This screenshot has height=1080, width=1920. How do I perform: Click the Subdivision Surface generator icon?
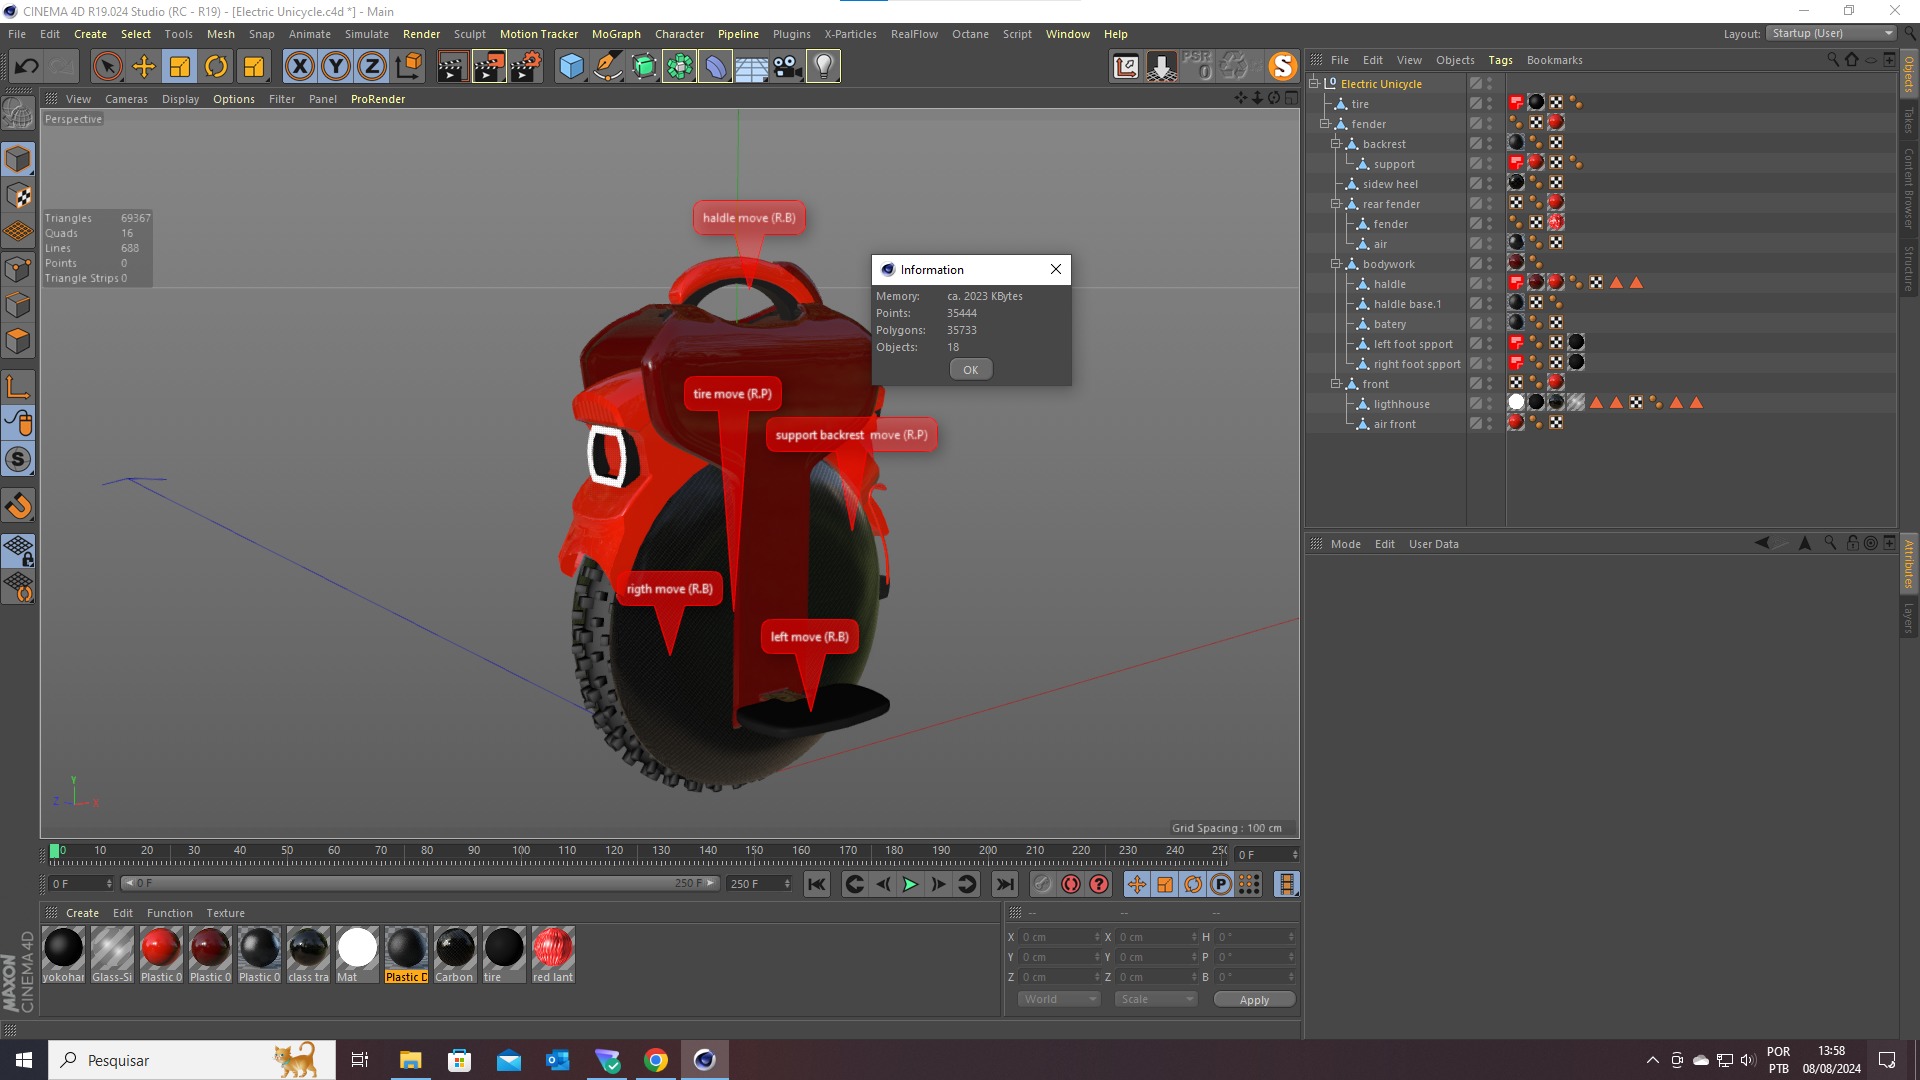(644, 67)
